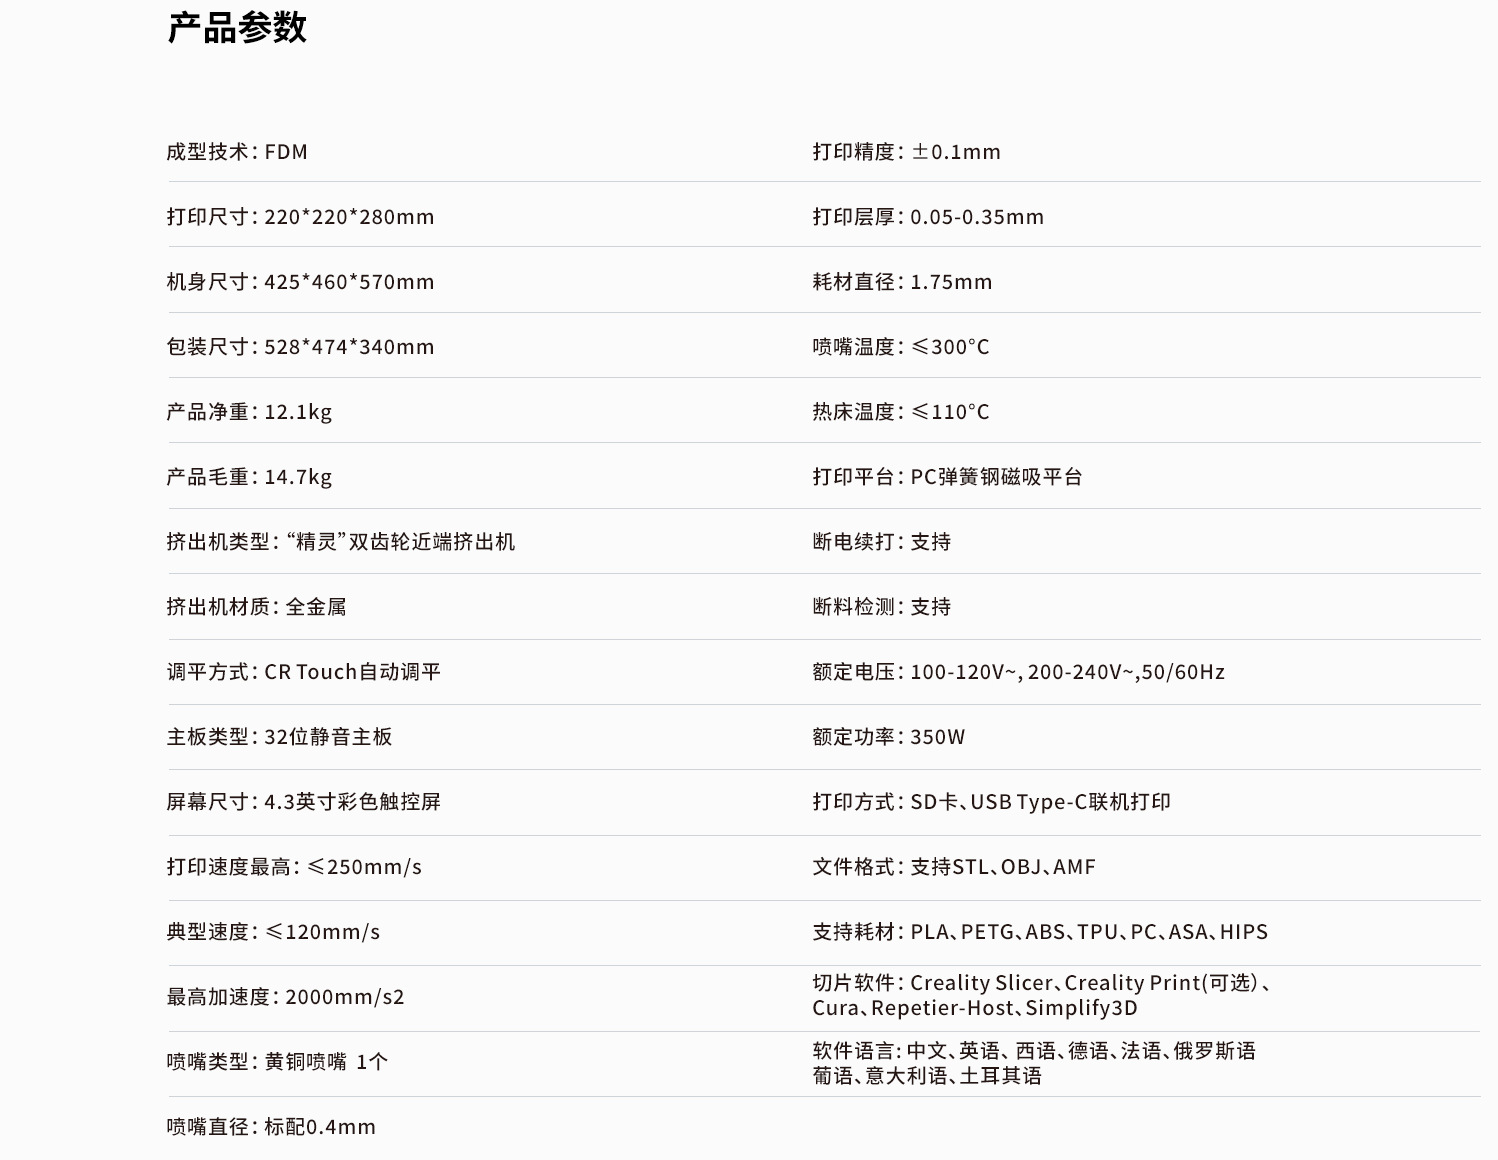Click the 额定电压 100-120V~ specification
The width and height of the screenshot is (1498, 1160).
coord(1018,672)
